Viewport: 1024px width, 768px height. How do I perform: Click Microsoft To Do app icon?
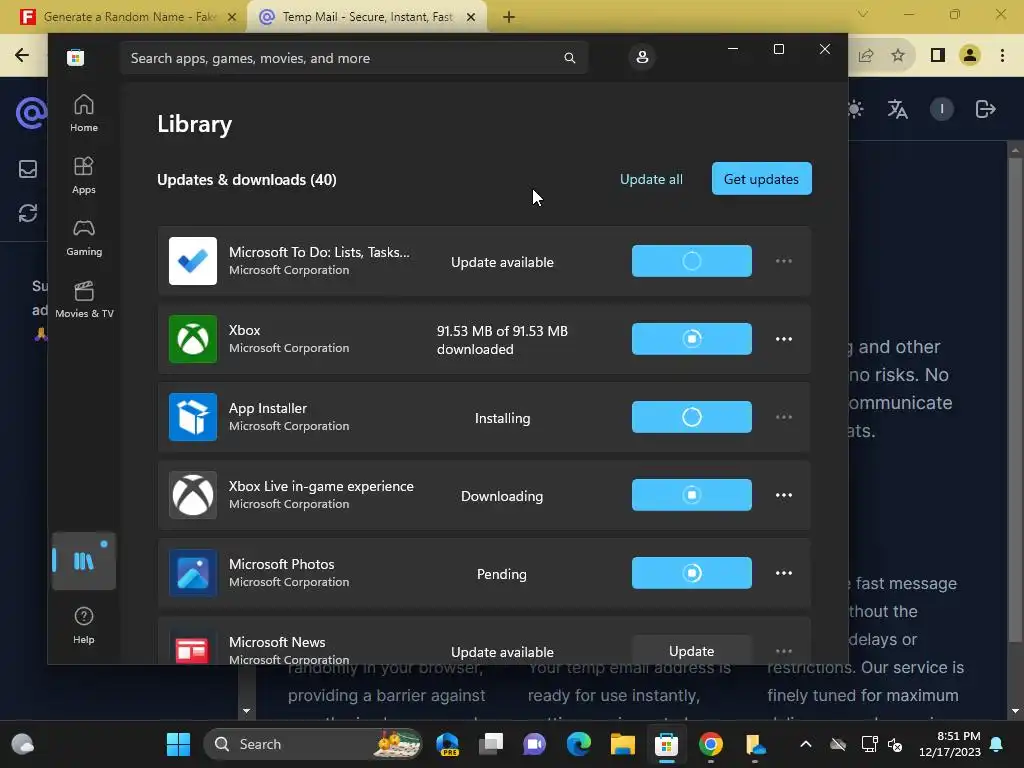(x=193, y=261)
